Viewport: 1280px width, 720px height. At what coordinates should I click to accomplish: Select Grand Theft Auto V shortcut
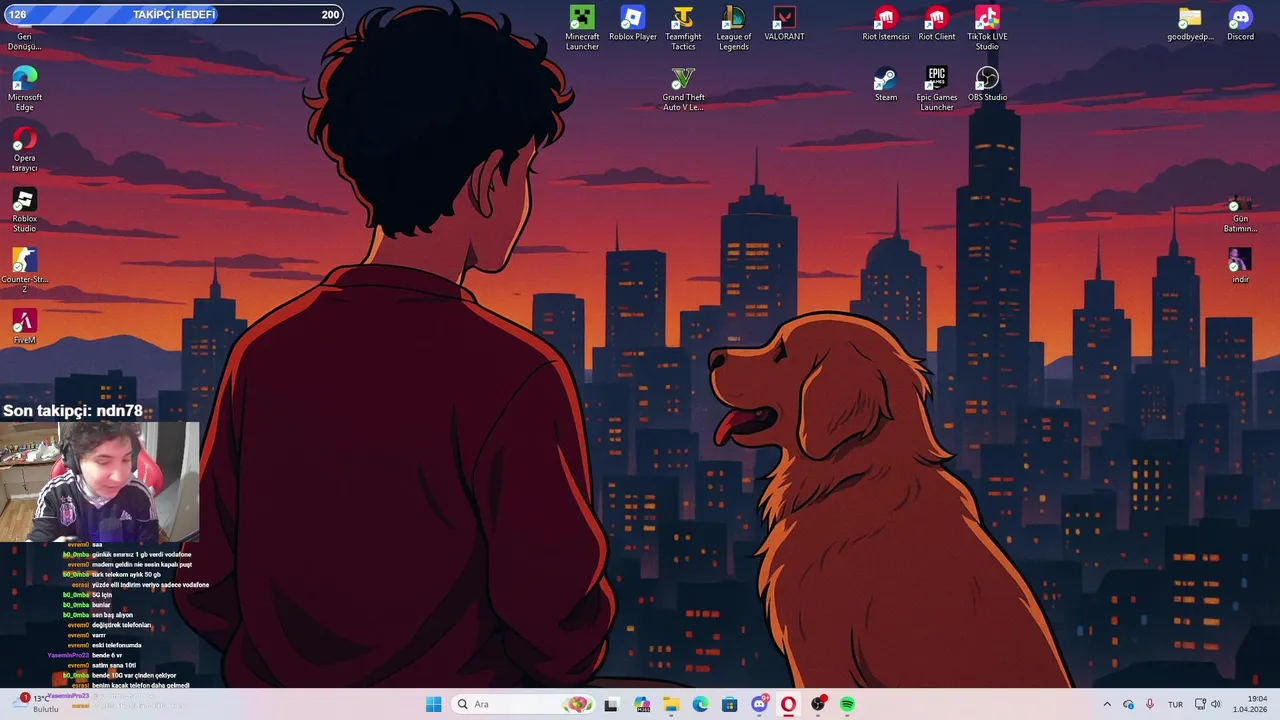point(683,89)
